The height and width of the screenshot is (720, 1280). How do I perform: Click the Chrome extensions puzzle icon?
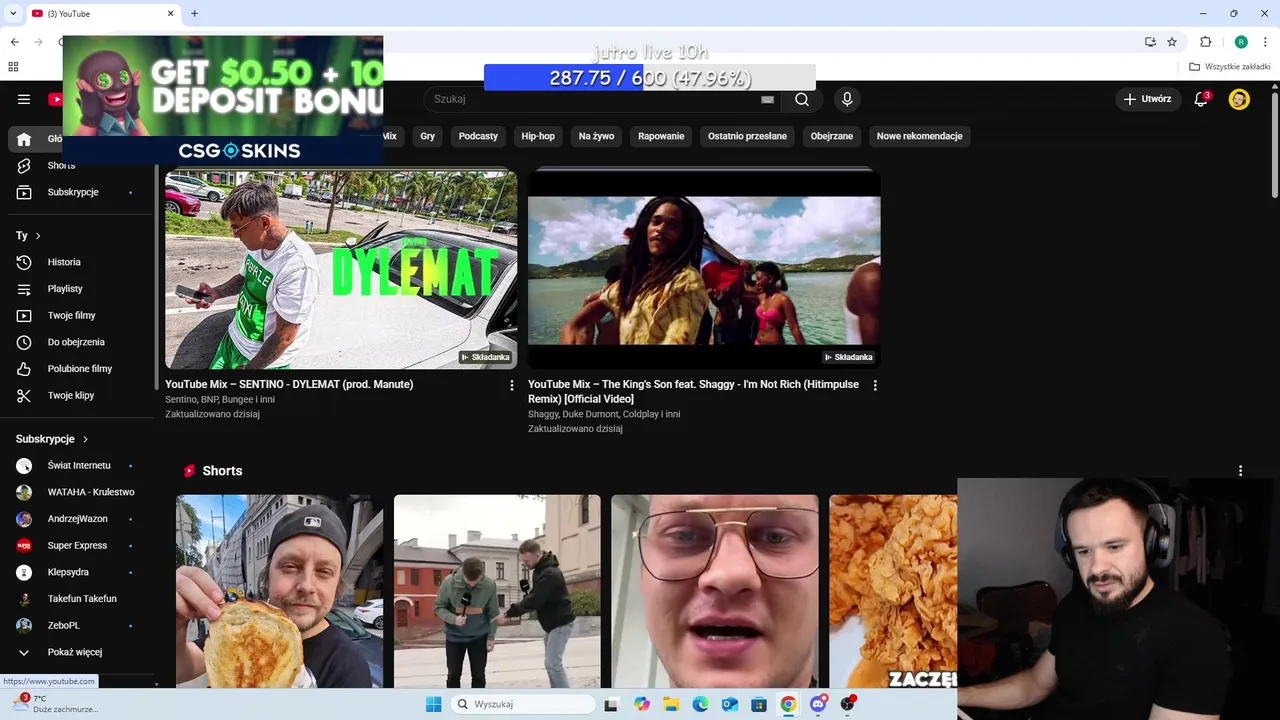[1205, 42]
